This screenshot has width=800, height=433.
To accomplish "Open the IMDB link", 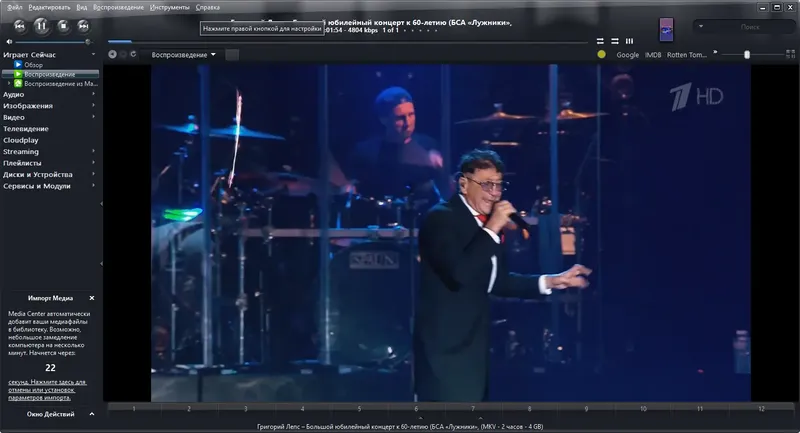I will 653,55.
